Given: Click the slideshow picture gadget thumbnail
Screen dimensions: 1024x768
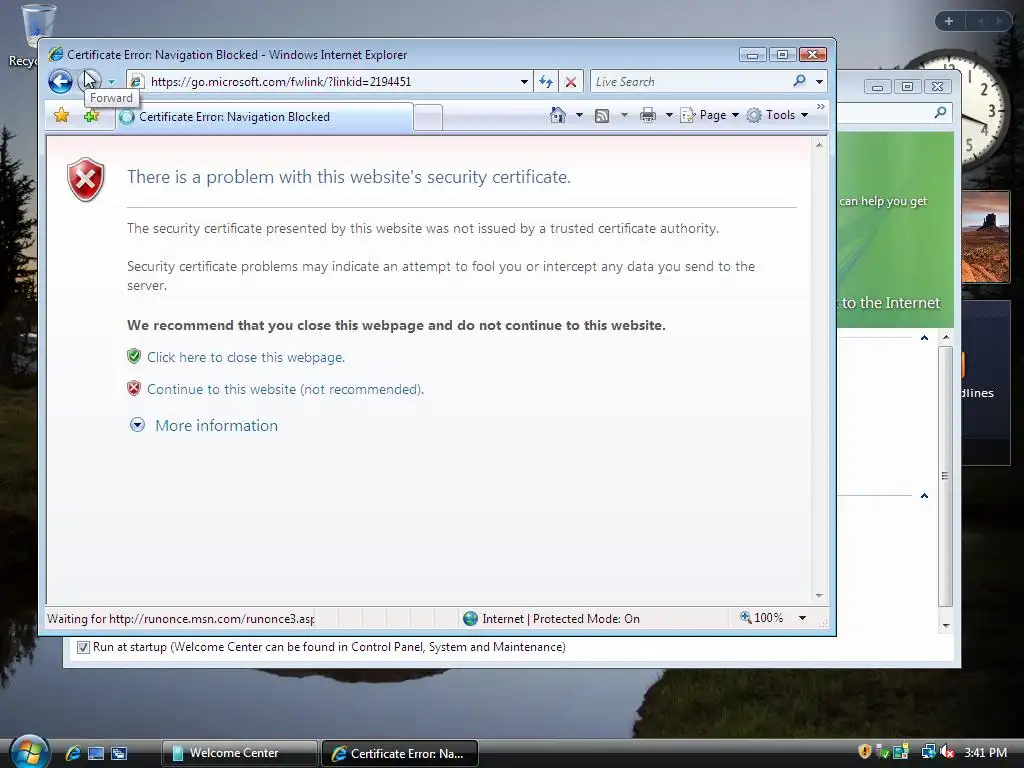Looking at the screenshot, I should [985, 236].
